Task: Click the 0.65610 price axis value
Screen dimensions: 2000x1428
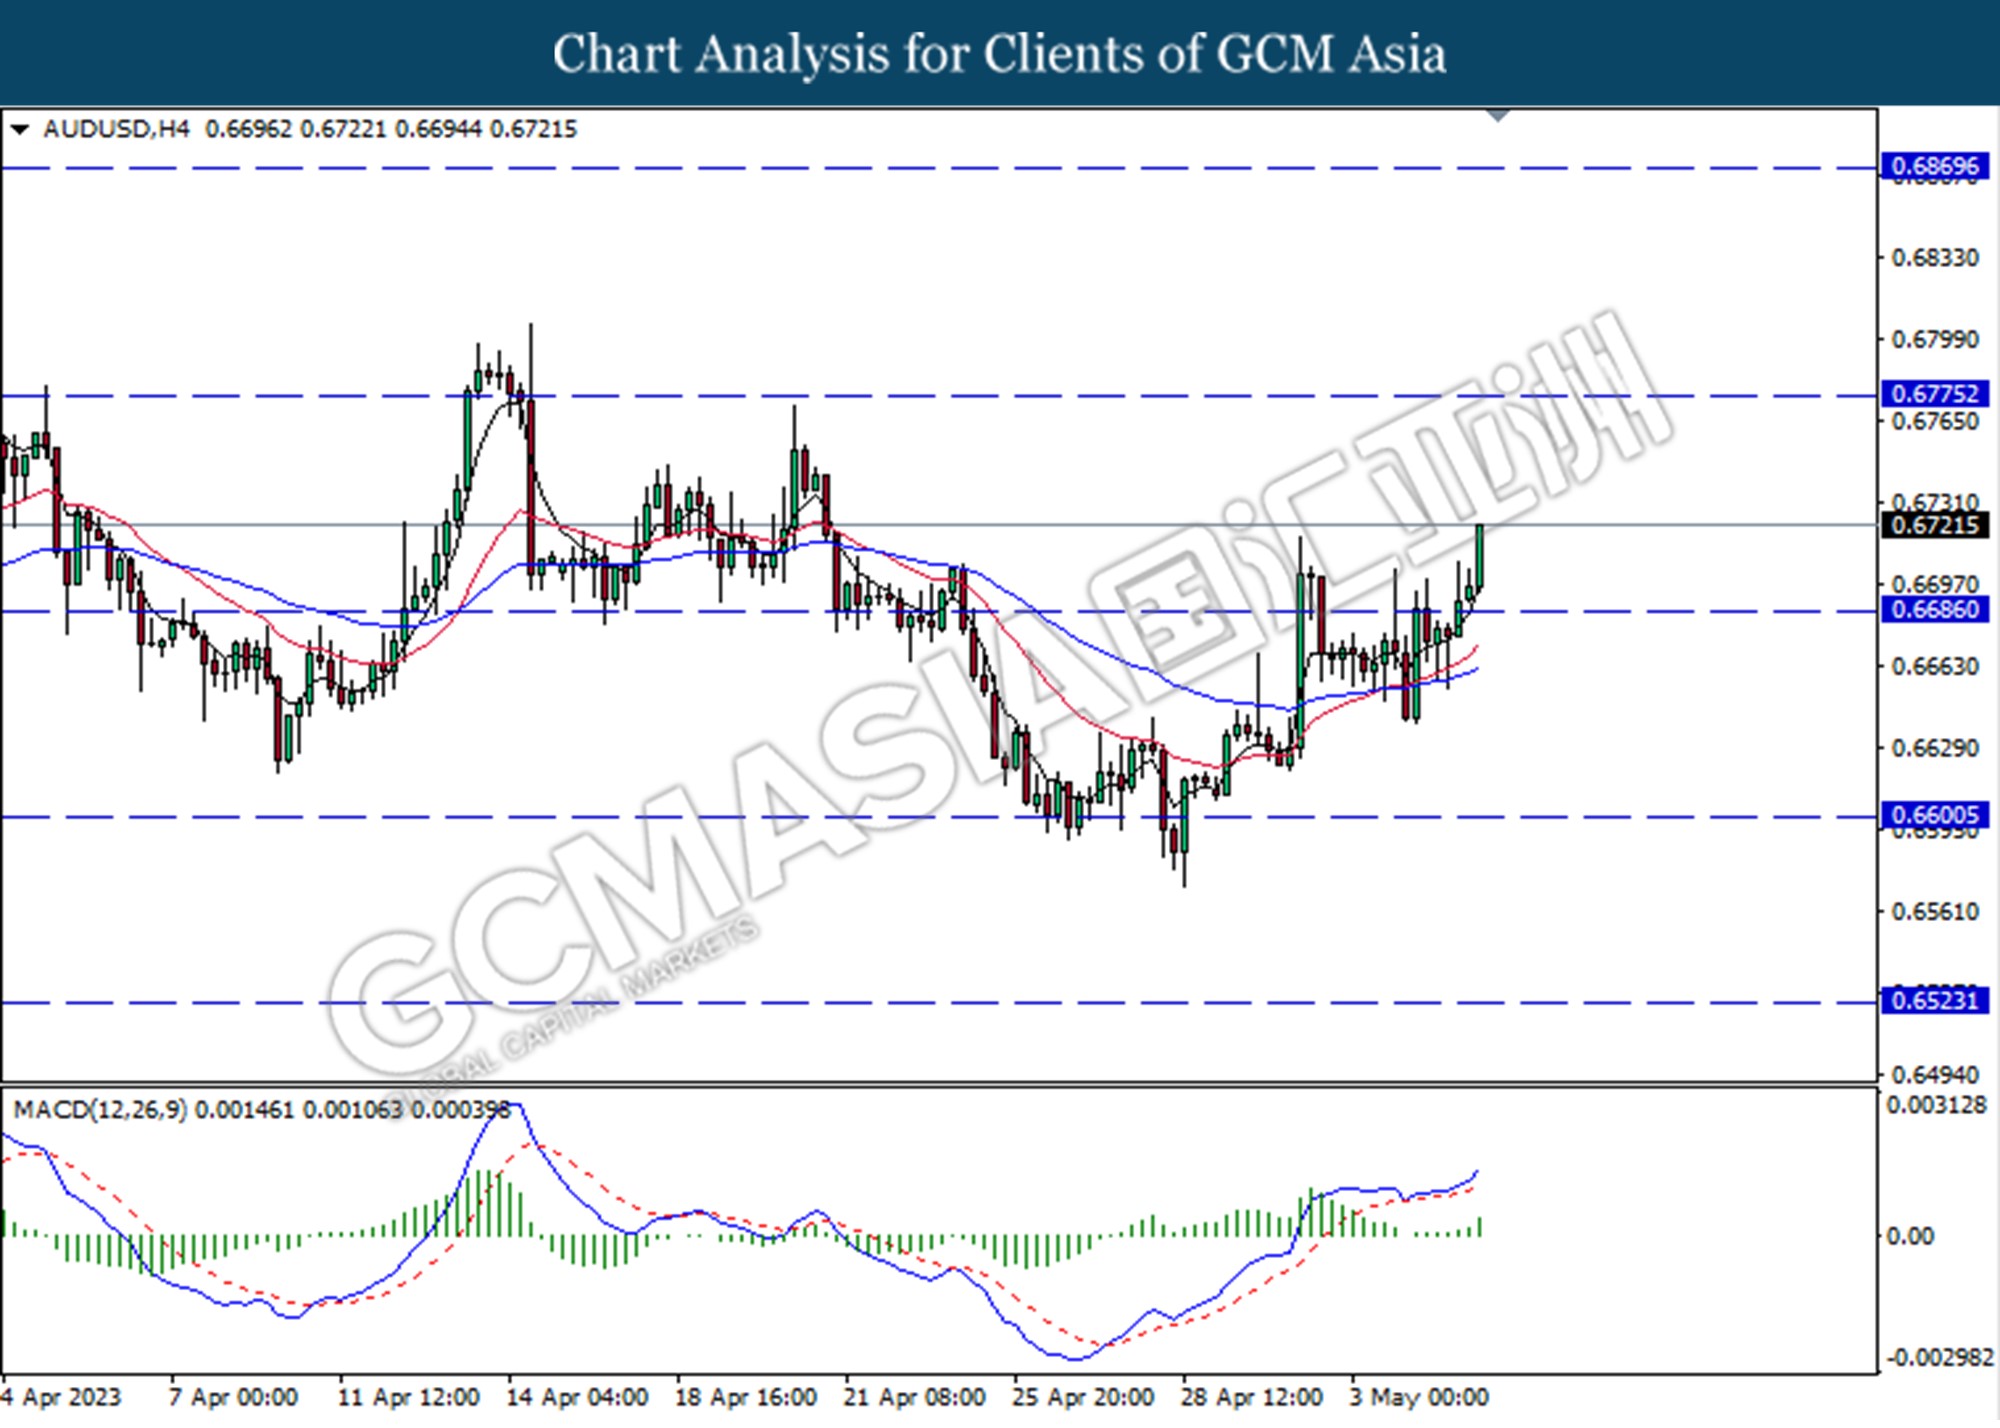Action: coord(1935,911)
